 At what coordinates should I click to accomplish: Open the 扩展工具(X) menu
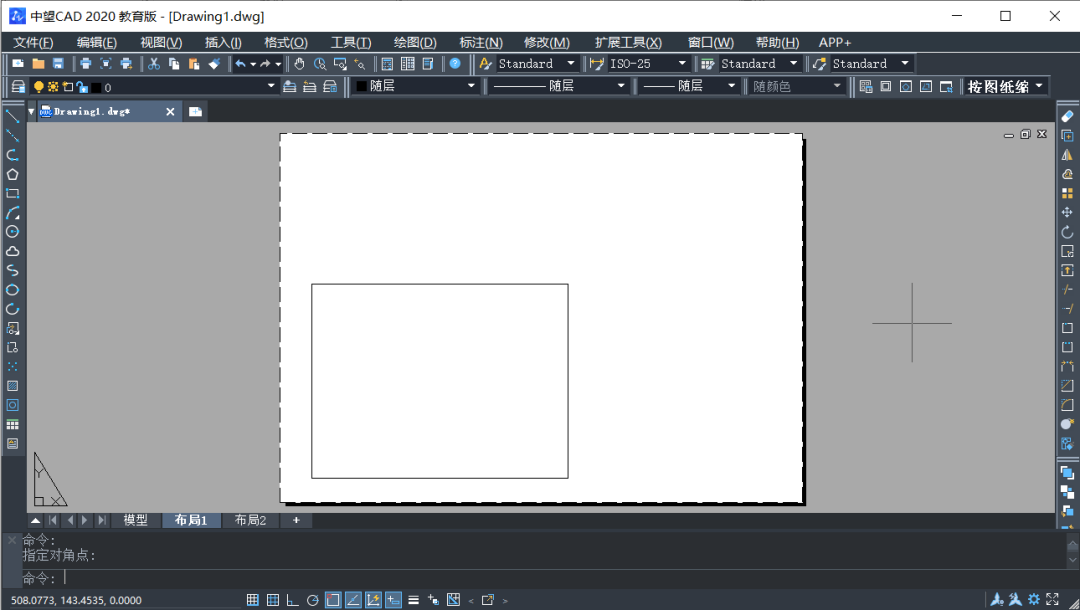point(628,43)
